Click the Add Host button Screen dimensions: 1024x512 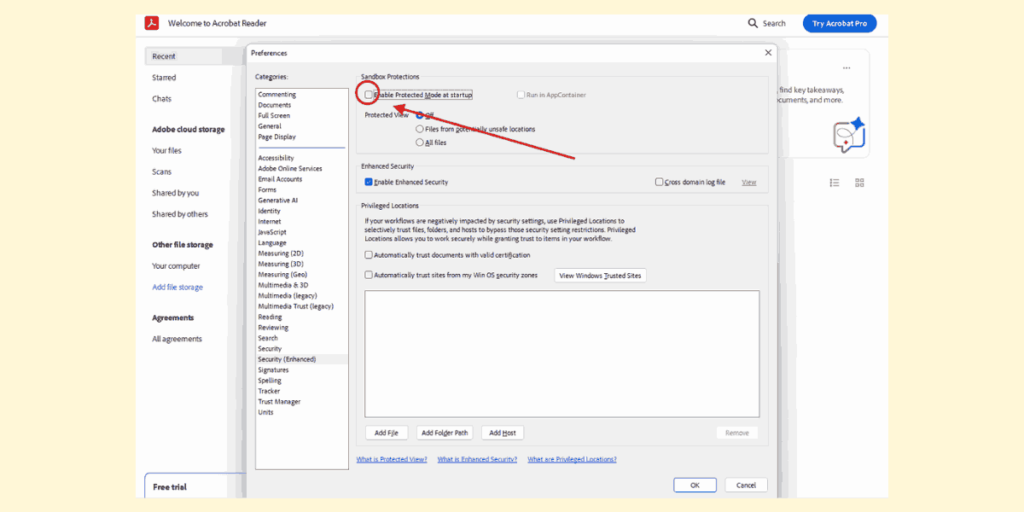tap(502, 432)
